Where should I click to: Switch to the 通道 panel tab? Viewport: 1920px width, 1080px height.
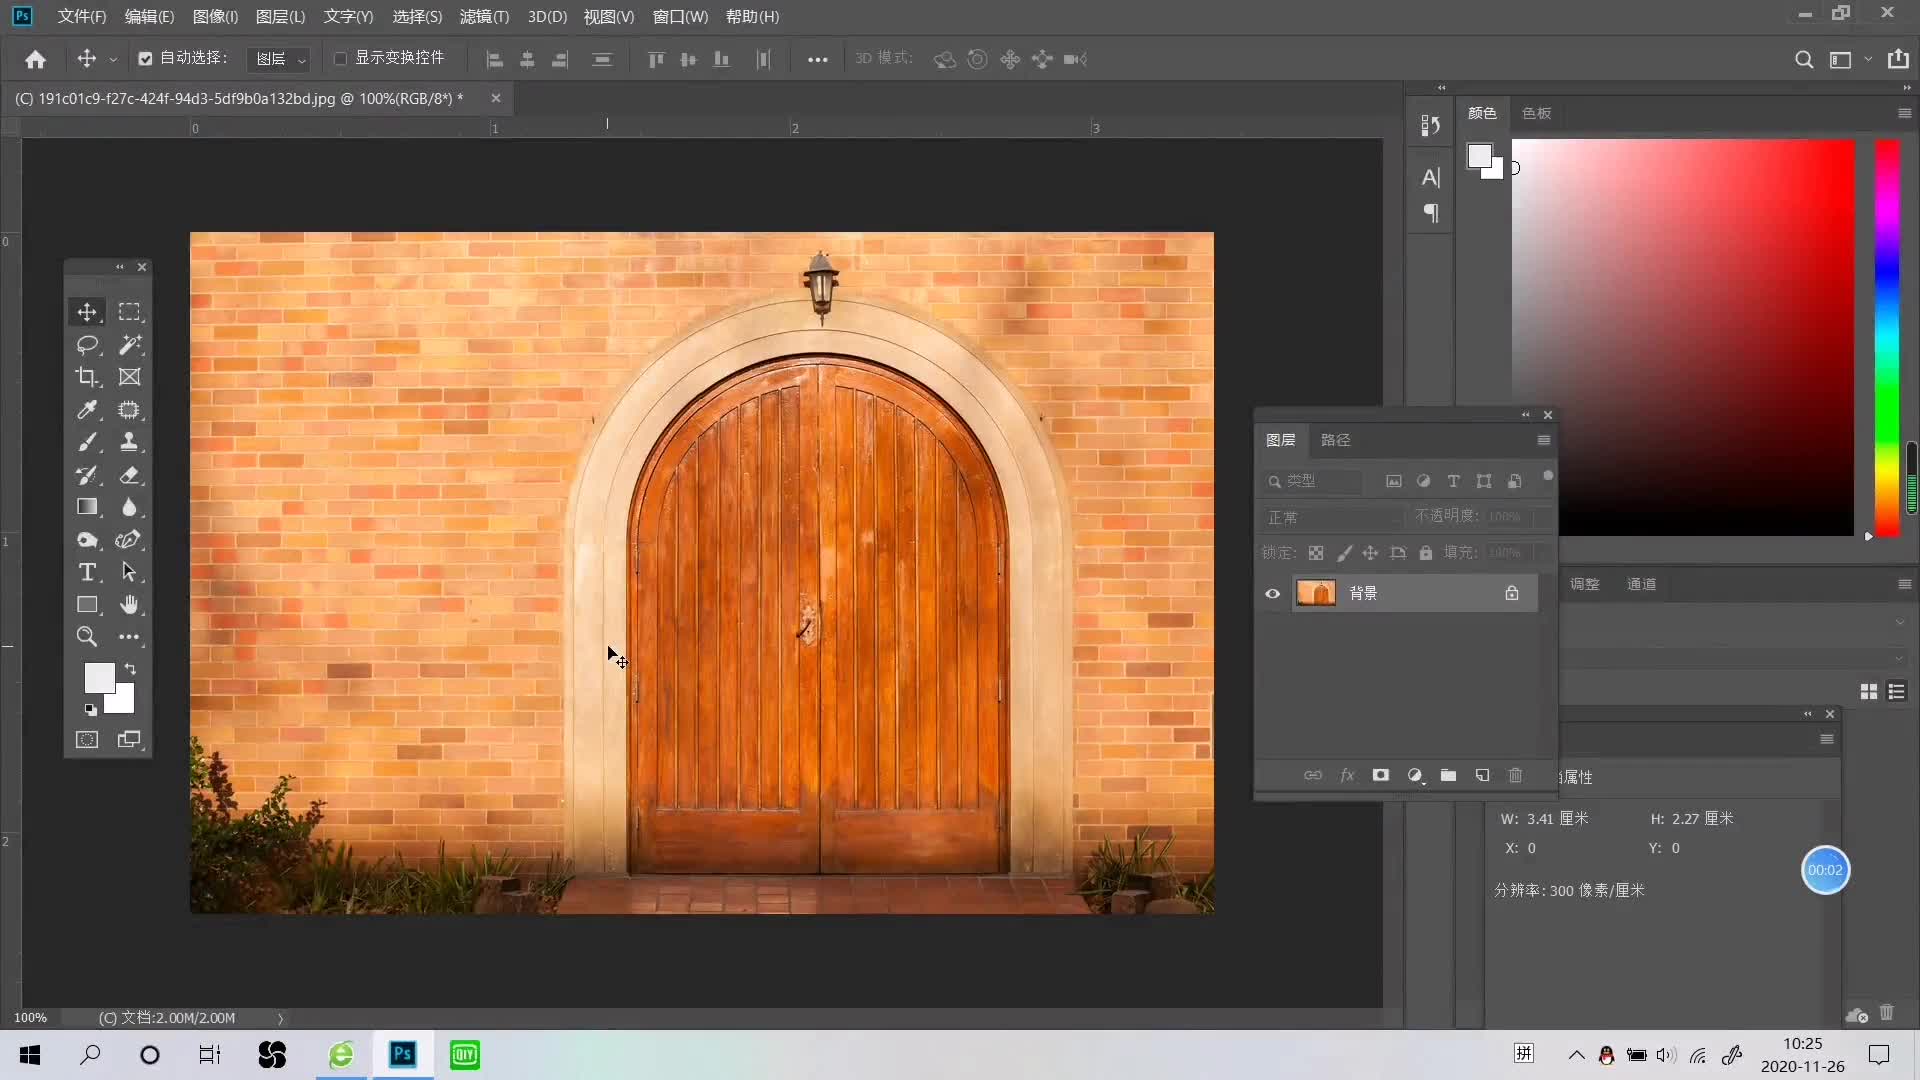[x=1641, y=584]
